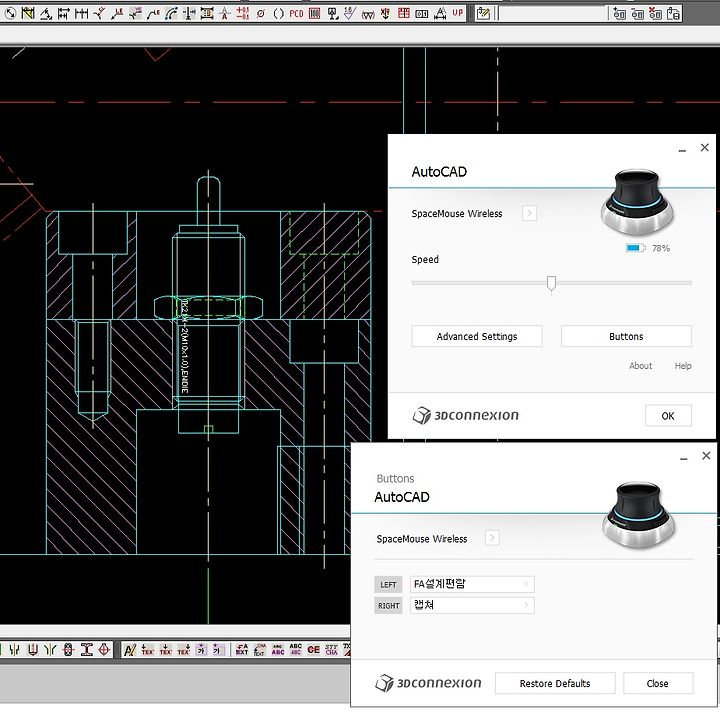
Task: Open the RIGHT button assignment 캡쳐
Action: (x=472, y=605)
